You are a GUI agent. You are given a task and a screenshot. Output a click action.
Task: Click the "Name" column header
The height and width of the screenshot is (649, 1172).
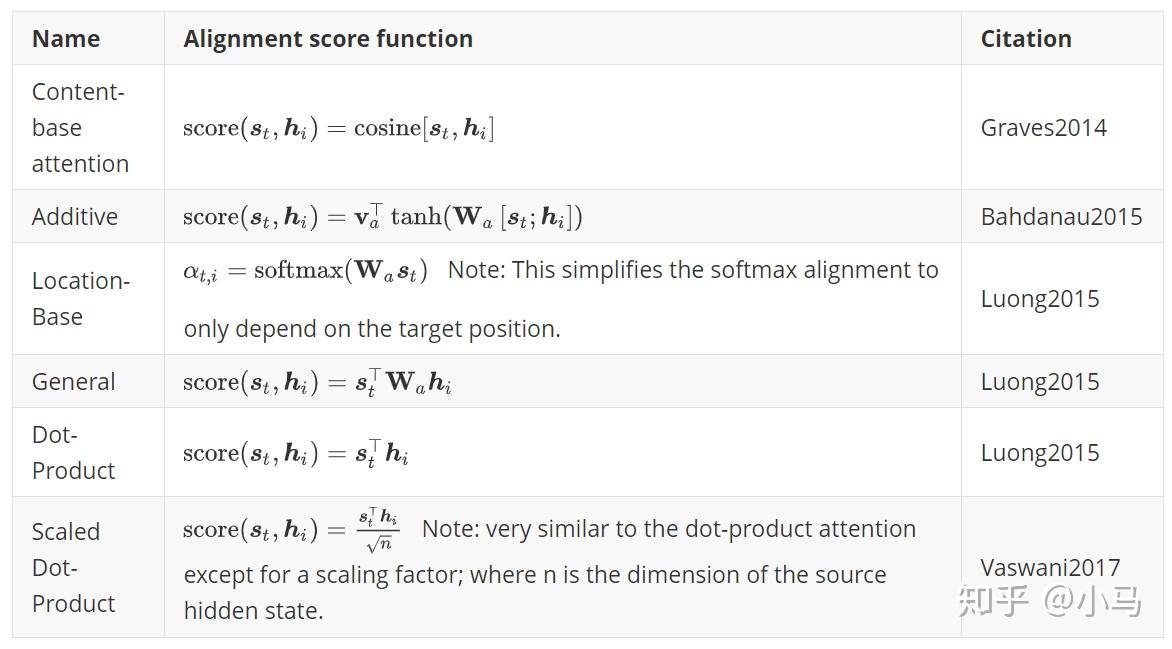click(x=66, y=39)
